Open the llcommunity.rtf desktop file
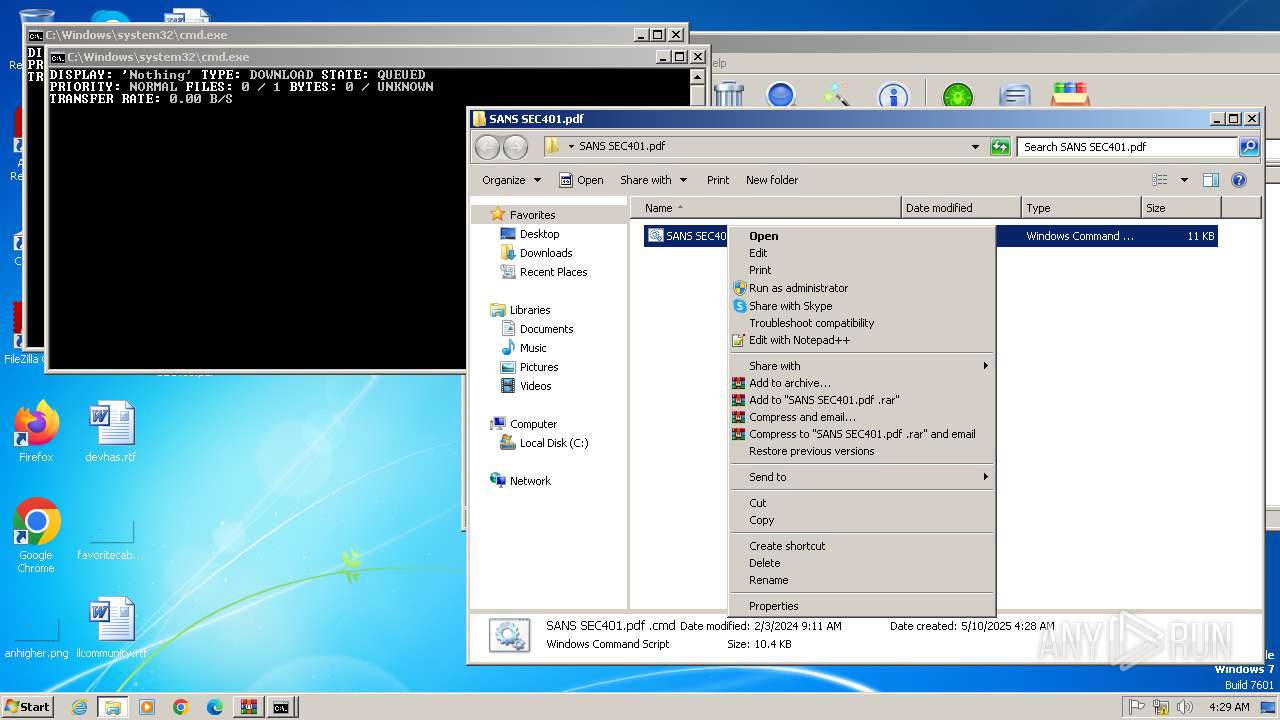Viewport: 1280px width, 720px height. tap(111, 628)
